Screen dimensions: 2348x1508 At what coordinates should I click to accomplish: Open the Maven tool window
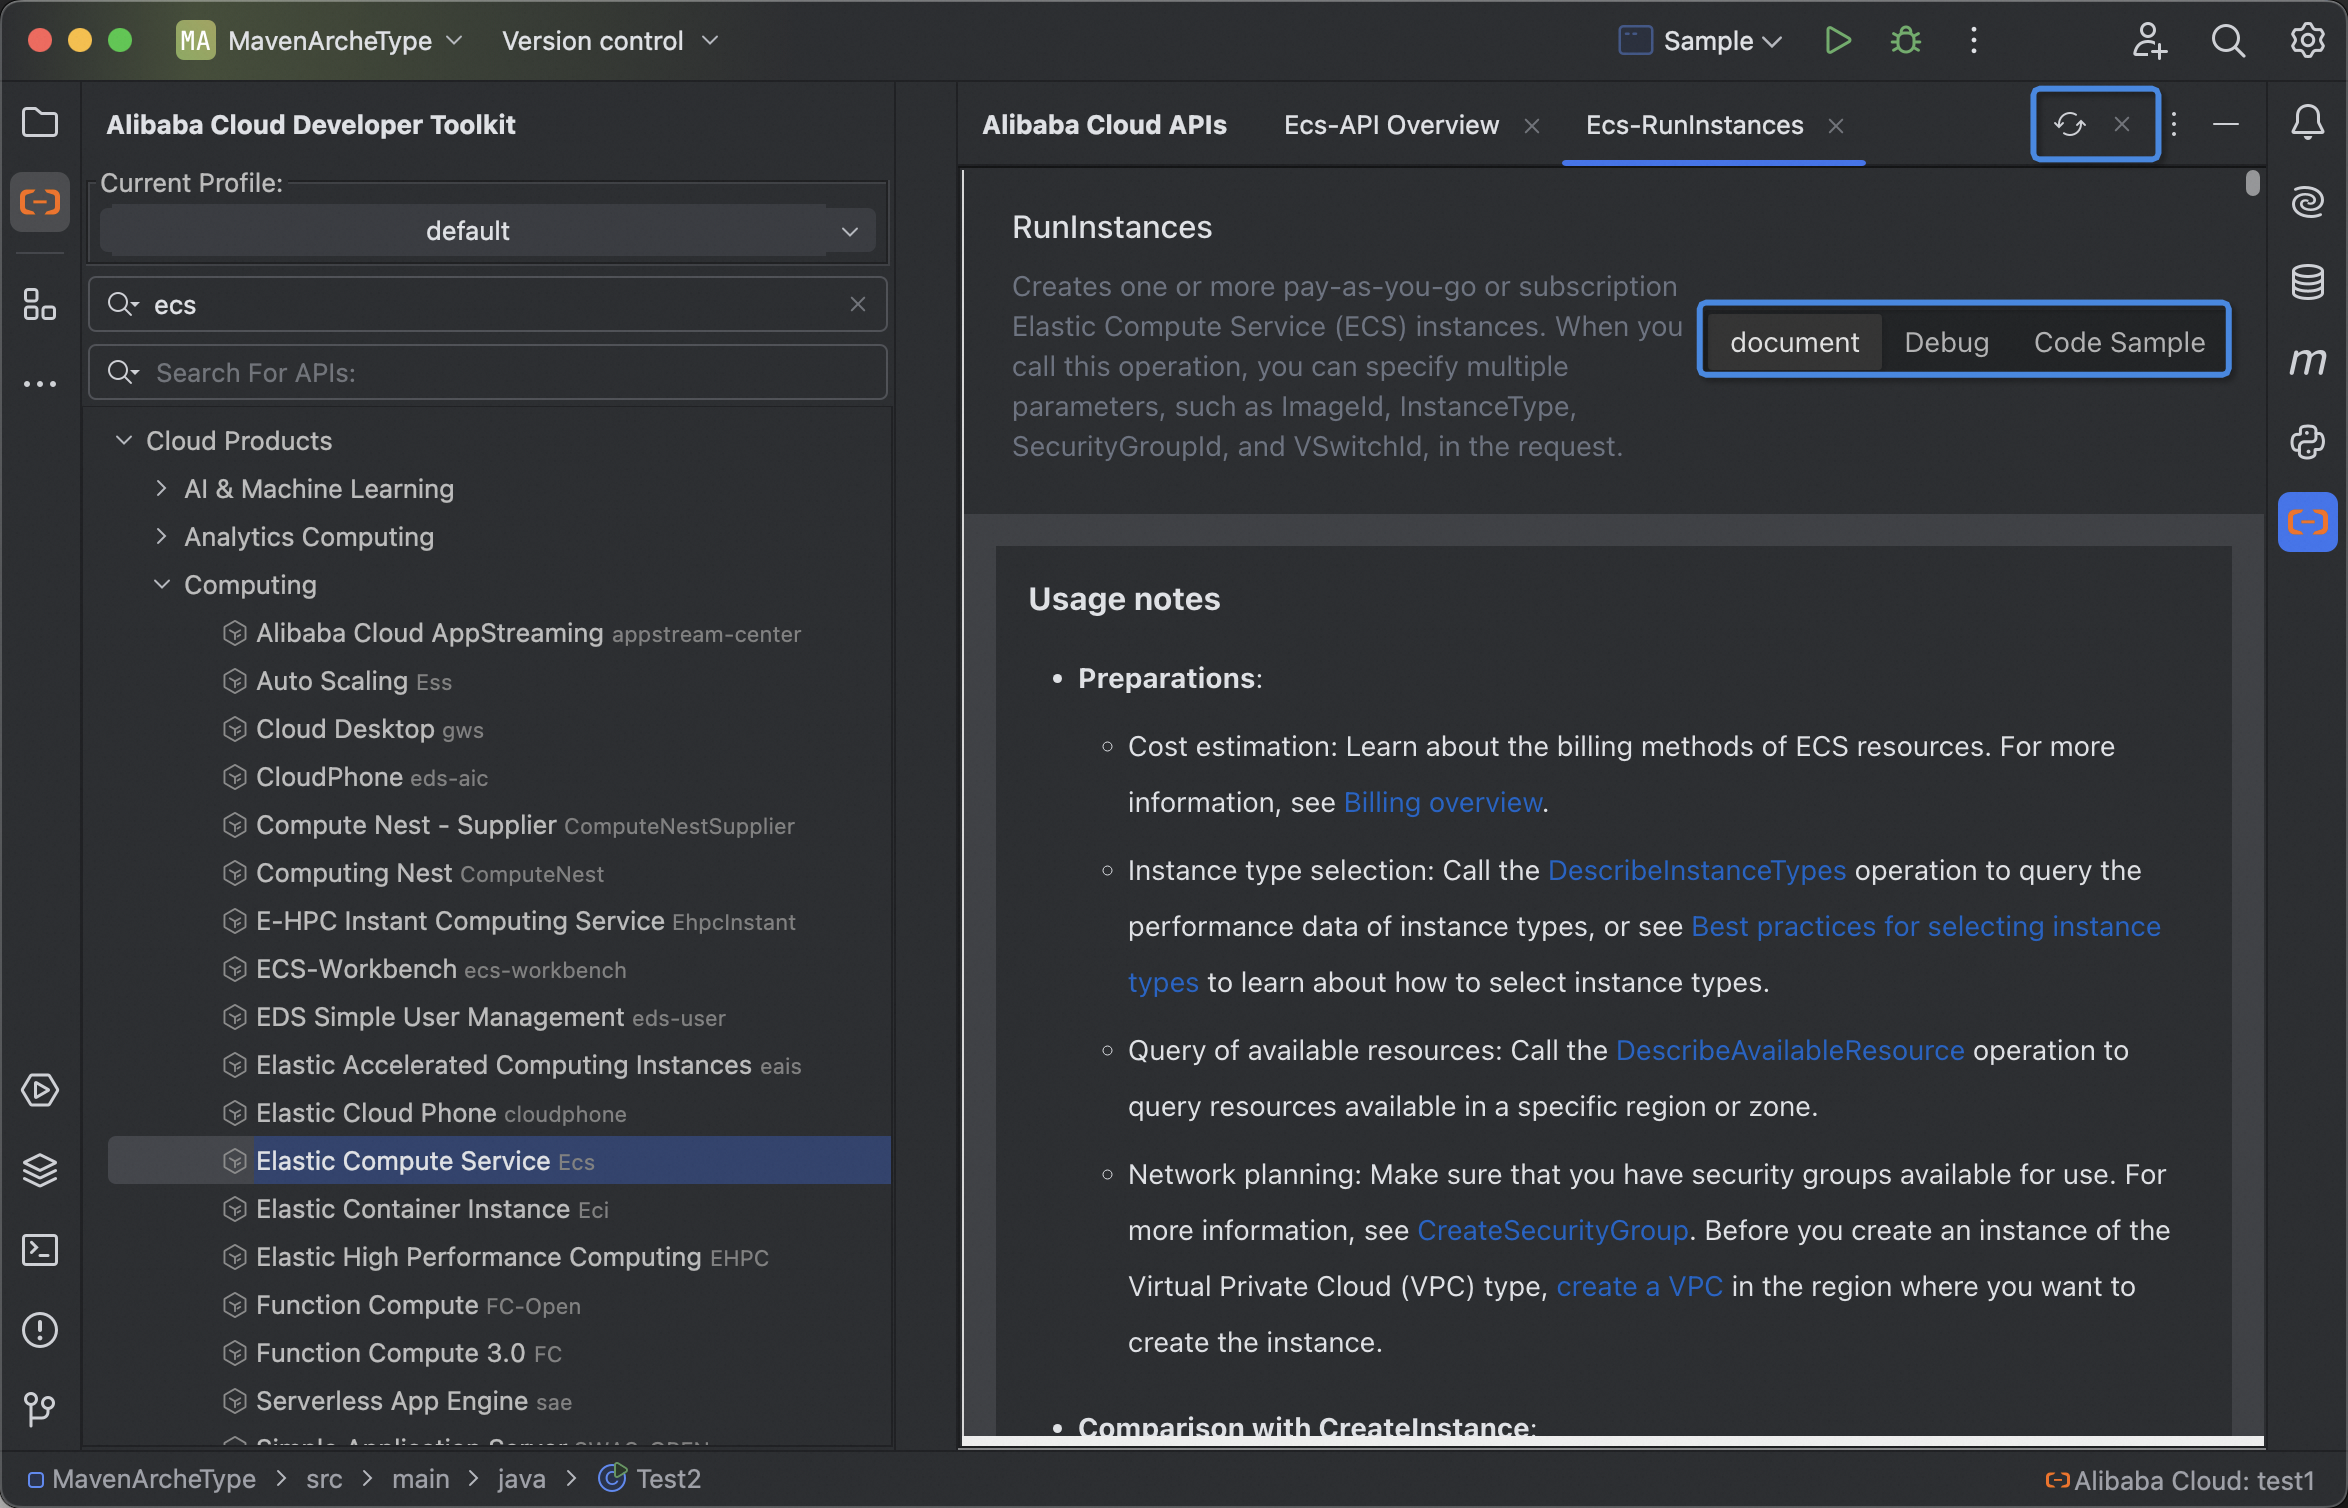pos(2307,361)
